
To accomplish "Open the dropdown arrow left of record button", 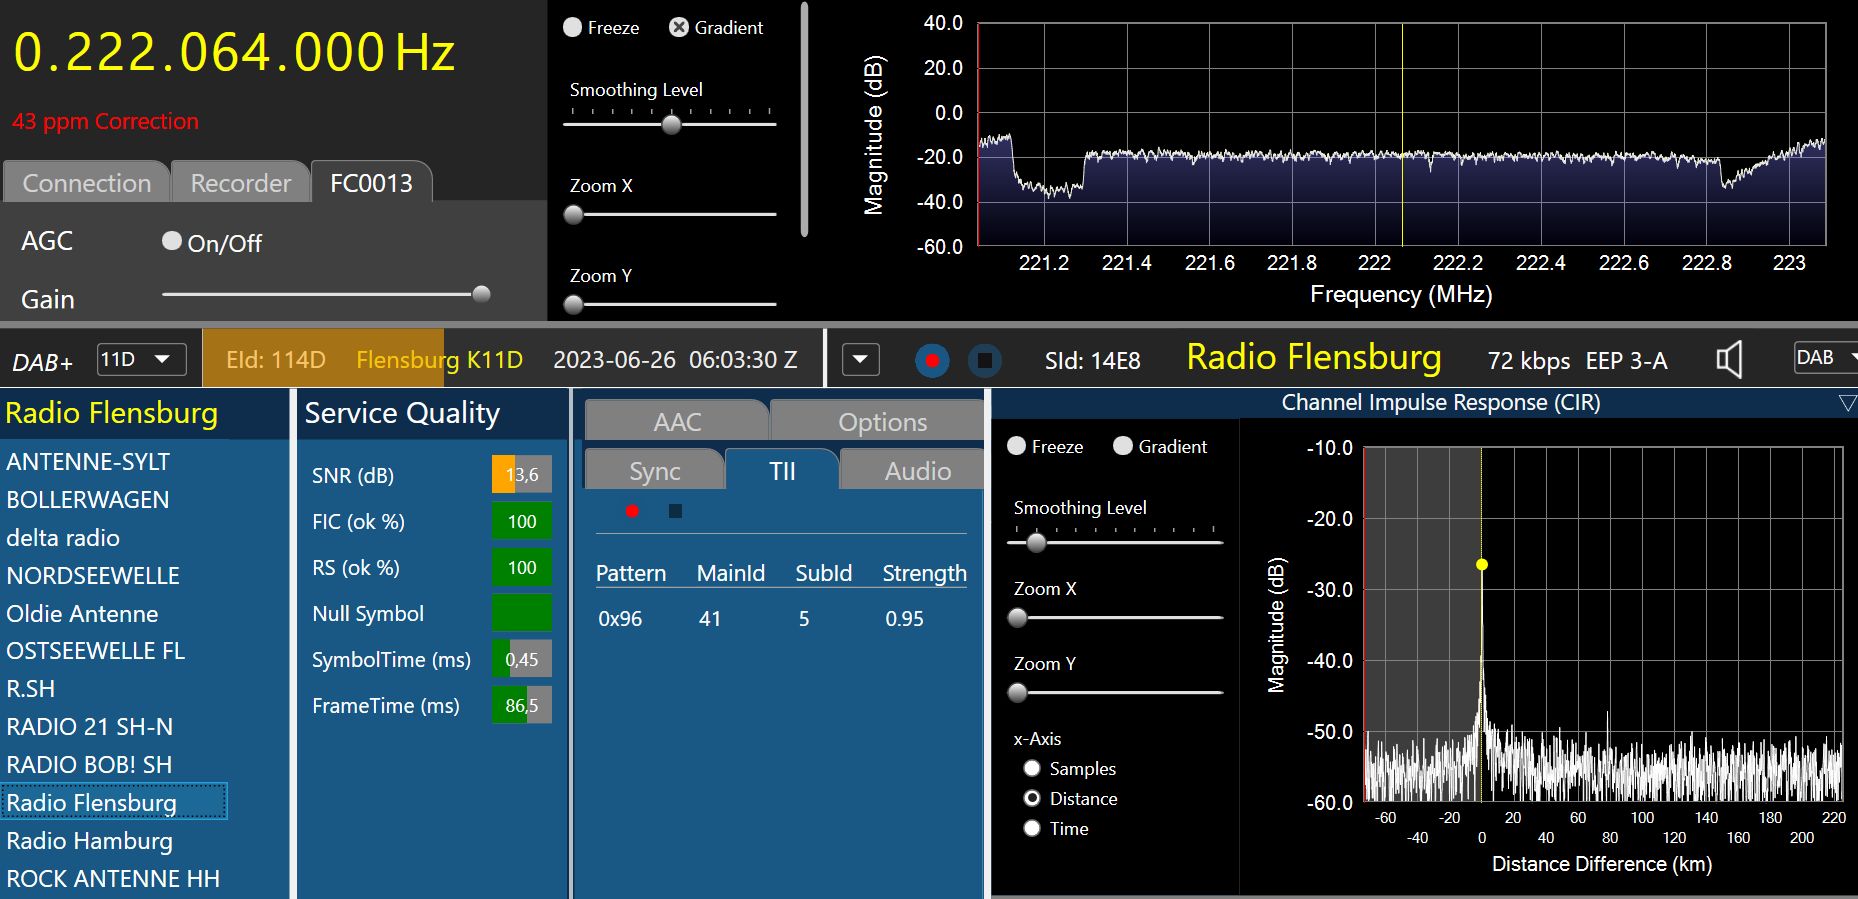I will click(x=860, y=360).
